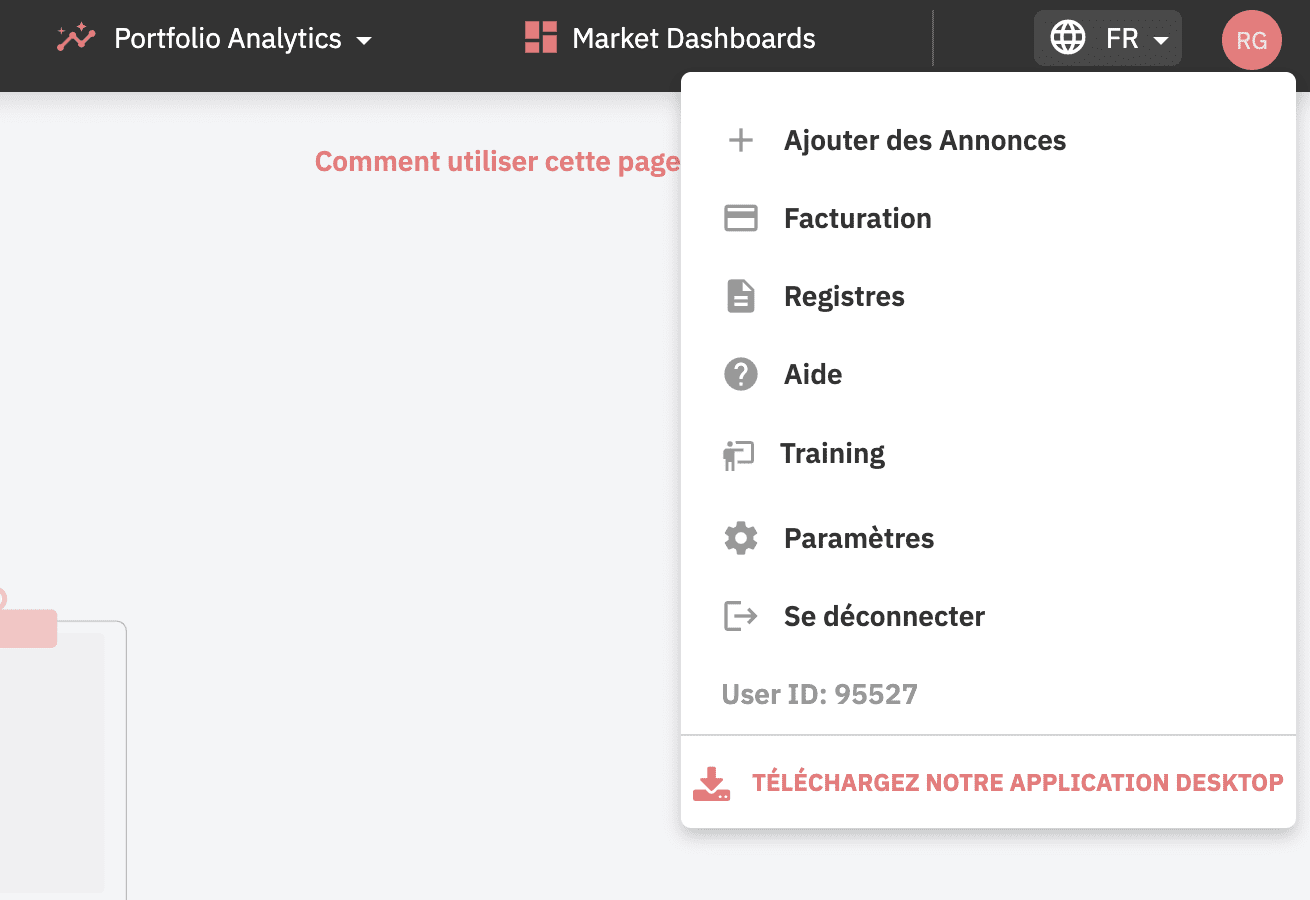Click the globe language icon
1310x900 pixels.
[1068, 38]
